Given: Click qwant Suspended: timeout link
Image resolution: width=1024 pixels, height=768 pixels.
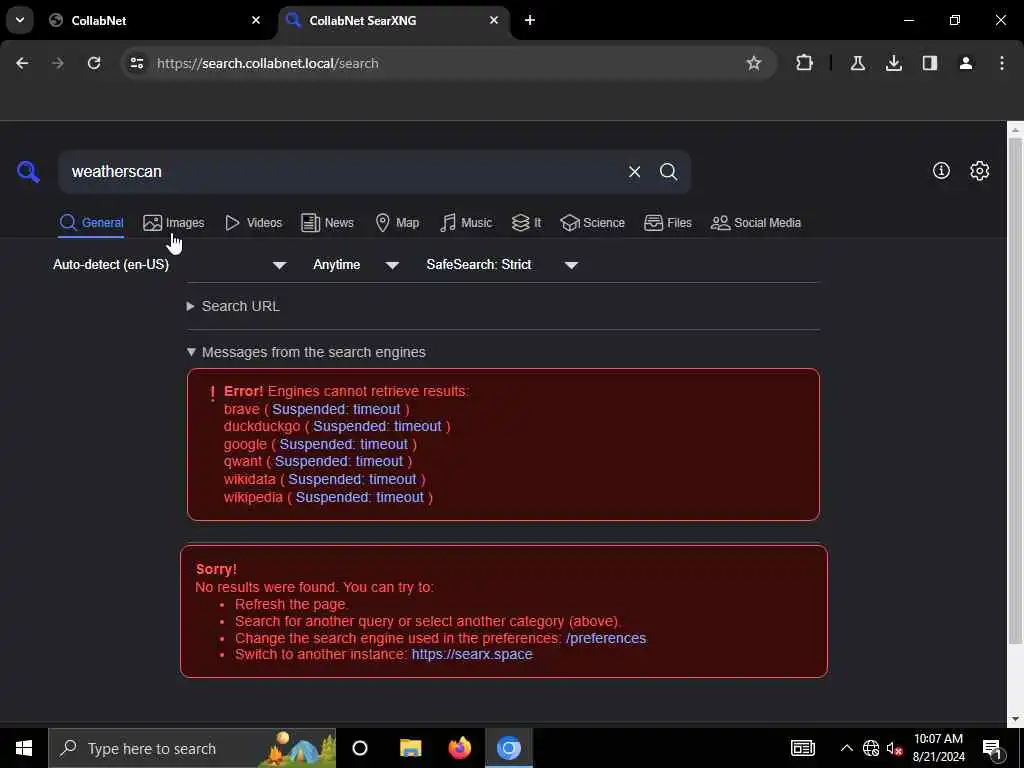Looking at the screenshot, I should (x=339, y=461).
